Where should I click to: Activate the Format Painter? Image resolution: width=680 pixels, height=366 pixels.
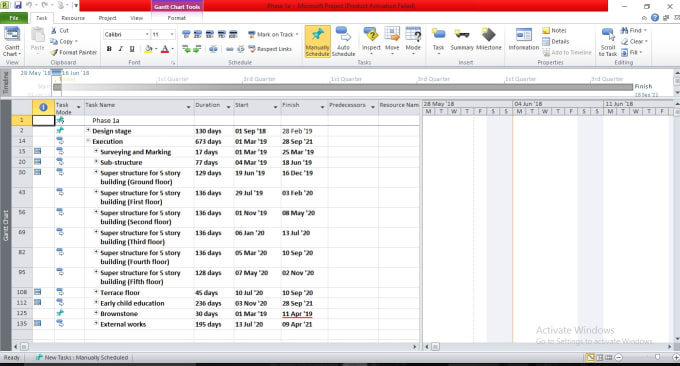[73, 52]
